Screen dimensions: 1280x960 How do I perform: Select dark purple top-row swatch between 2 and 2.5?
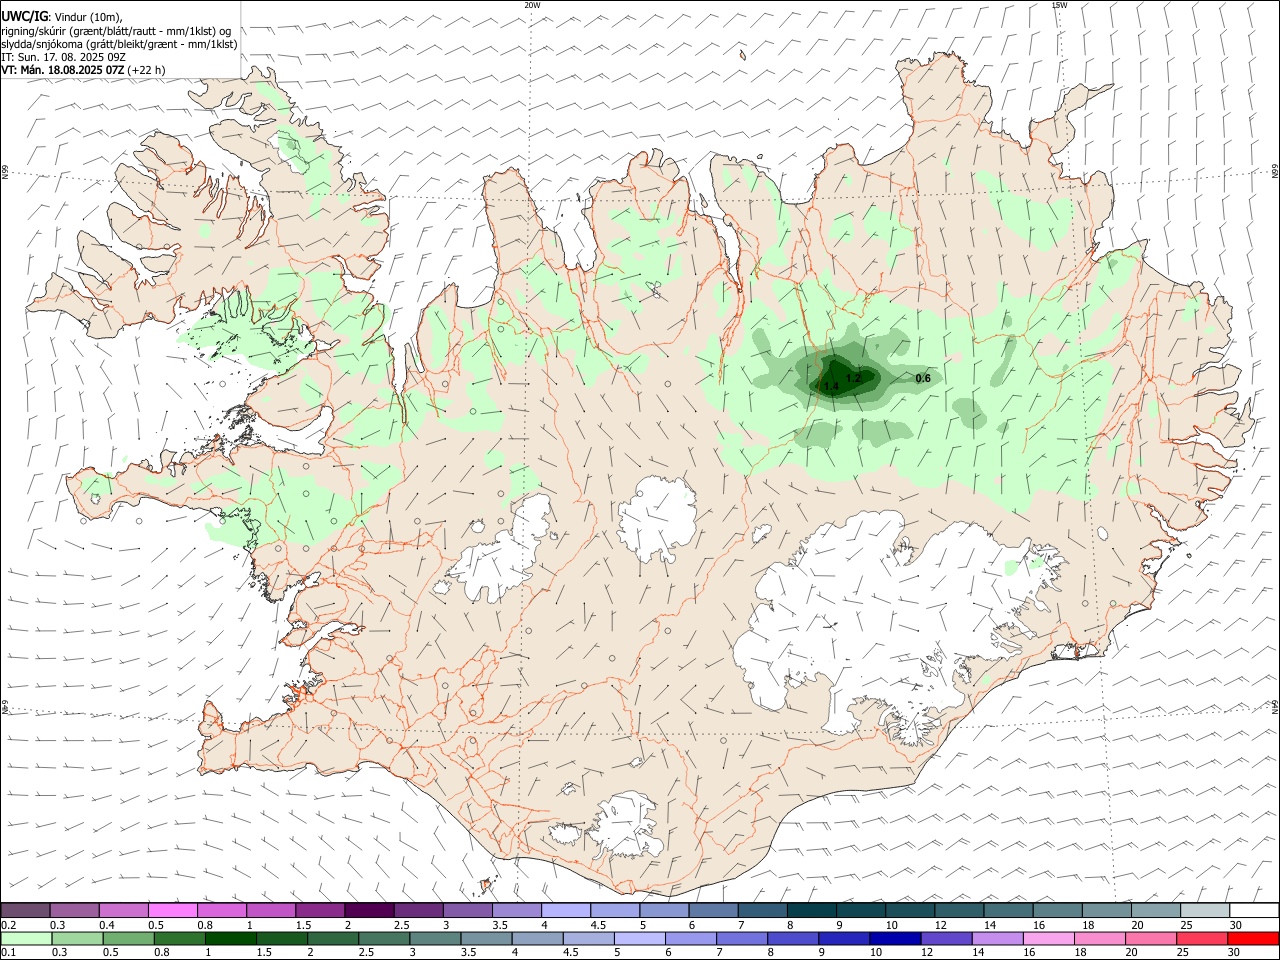click(x=369, y=910)
